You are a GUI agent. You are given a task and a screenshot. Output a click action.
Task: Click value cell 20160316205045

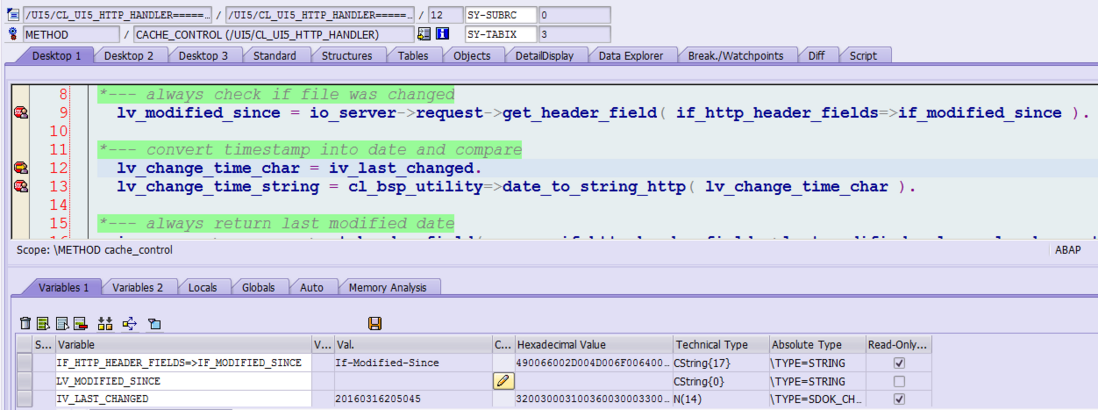(x=413, y=400)
